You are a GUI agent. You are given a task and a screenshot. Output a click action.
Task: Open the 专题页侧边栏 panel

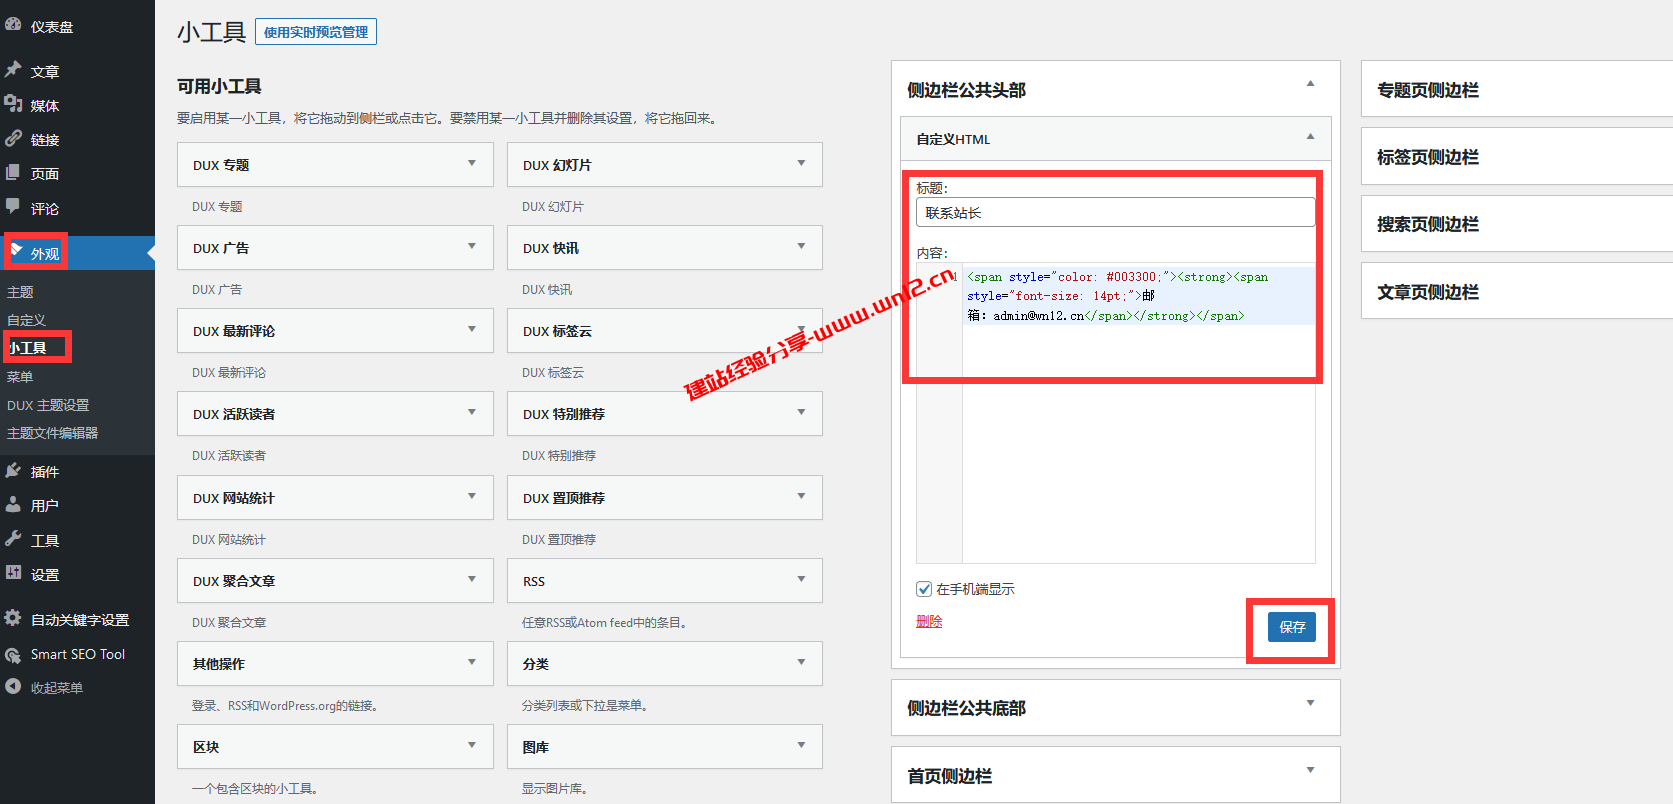(1517, 89)
